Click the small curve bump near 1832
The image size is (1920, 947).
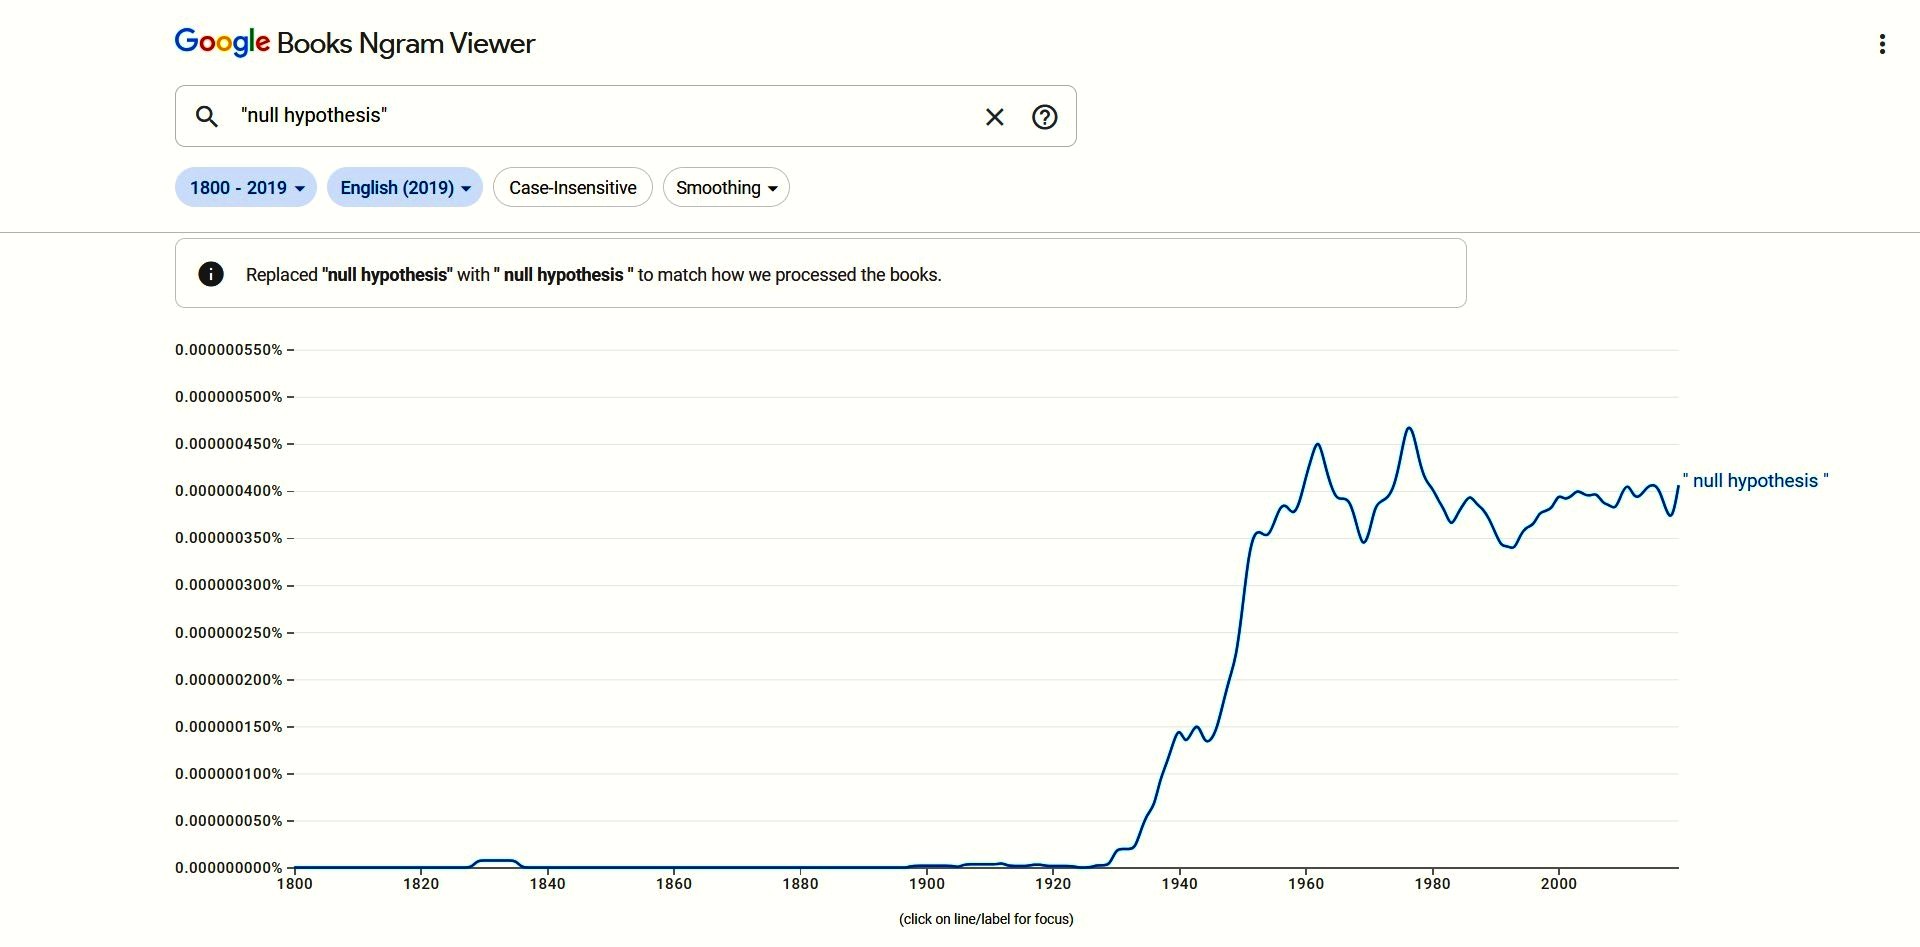(497, 861)
